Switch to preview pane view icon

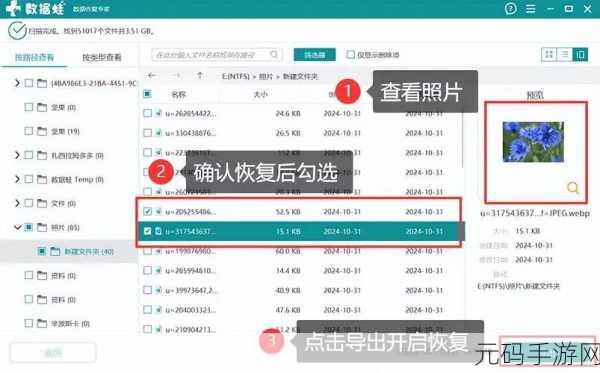(580, 55)
